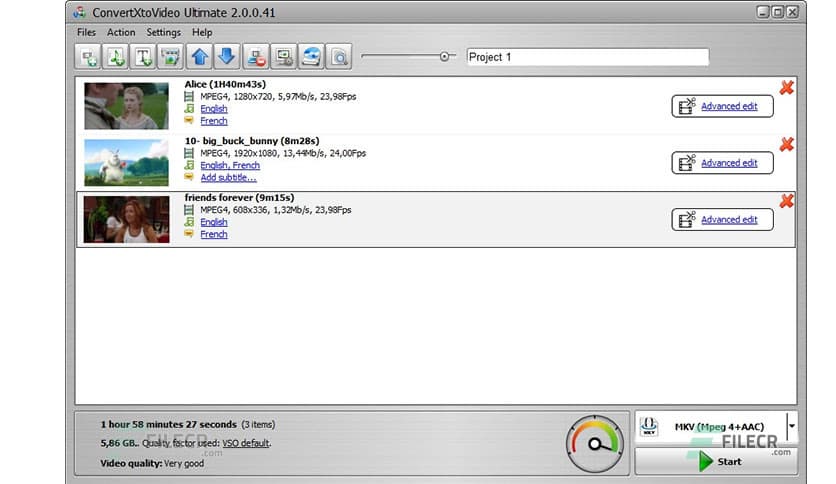Open Advanced edit for big_buck_bunny
Screen dimensions: 836x484
722,163
